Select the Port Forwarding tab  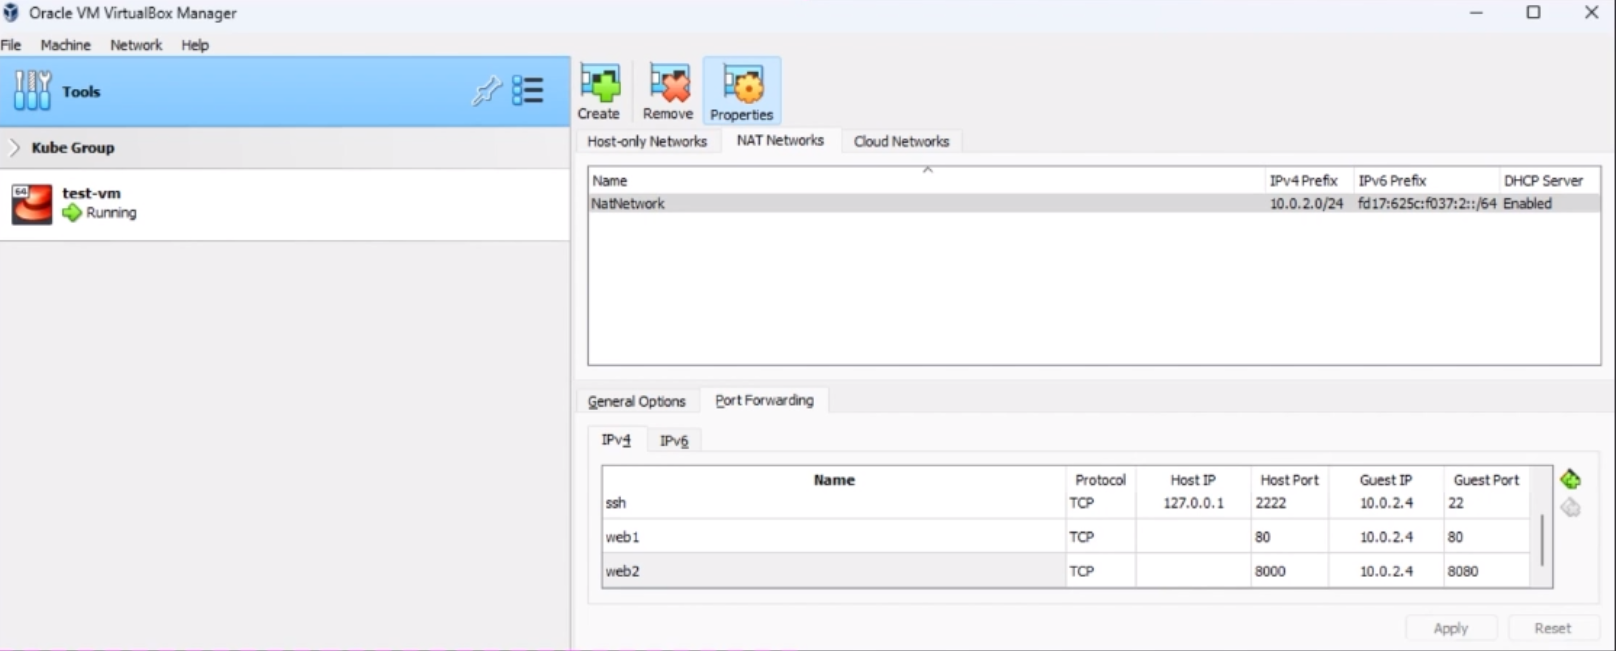click(764, 400)
